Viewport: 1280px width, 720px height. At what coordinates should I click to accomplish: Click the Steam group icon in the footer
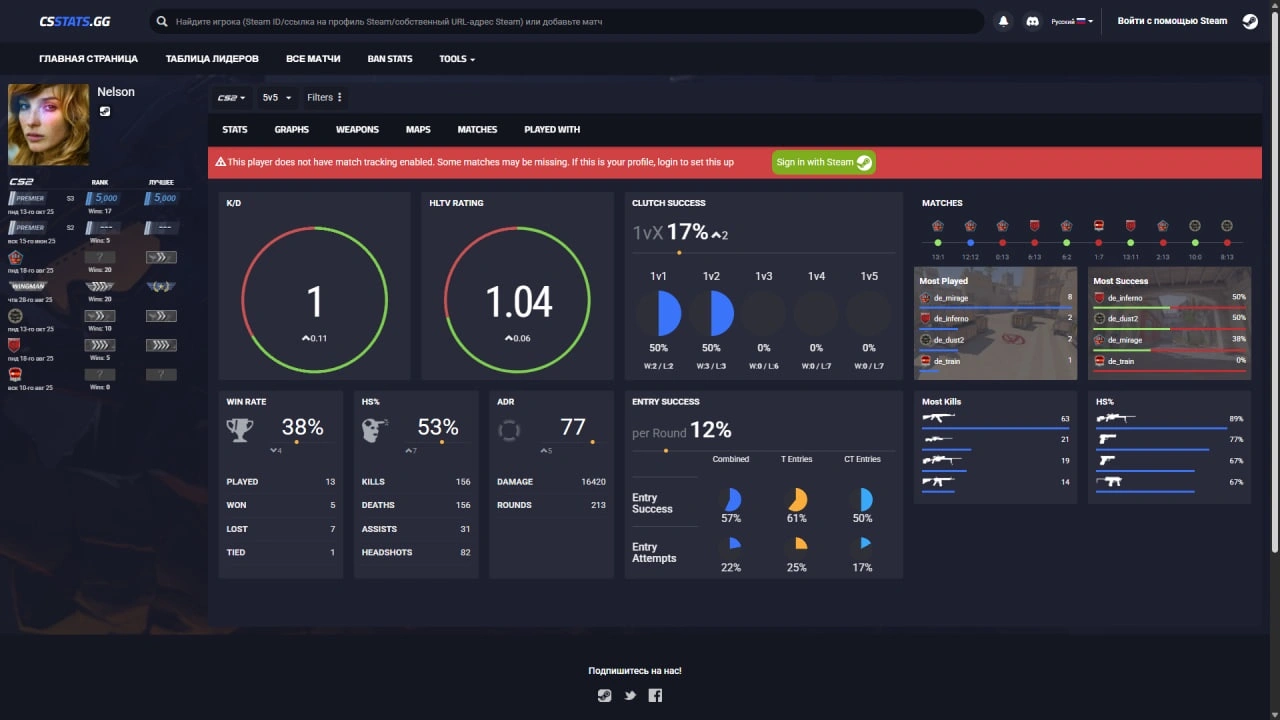click(x=604, y=696)
